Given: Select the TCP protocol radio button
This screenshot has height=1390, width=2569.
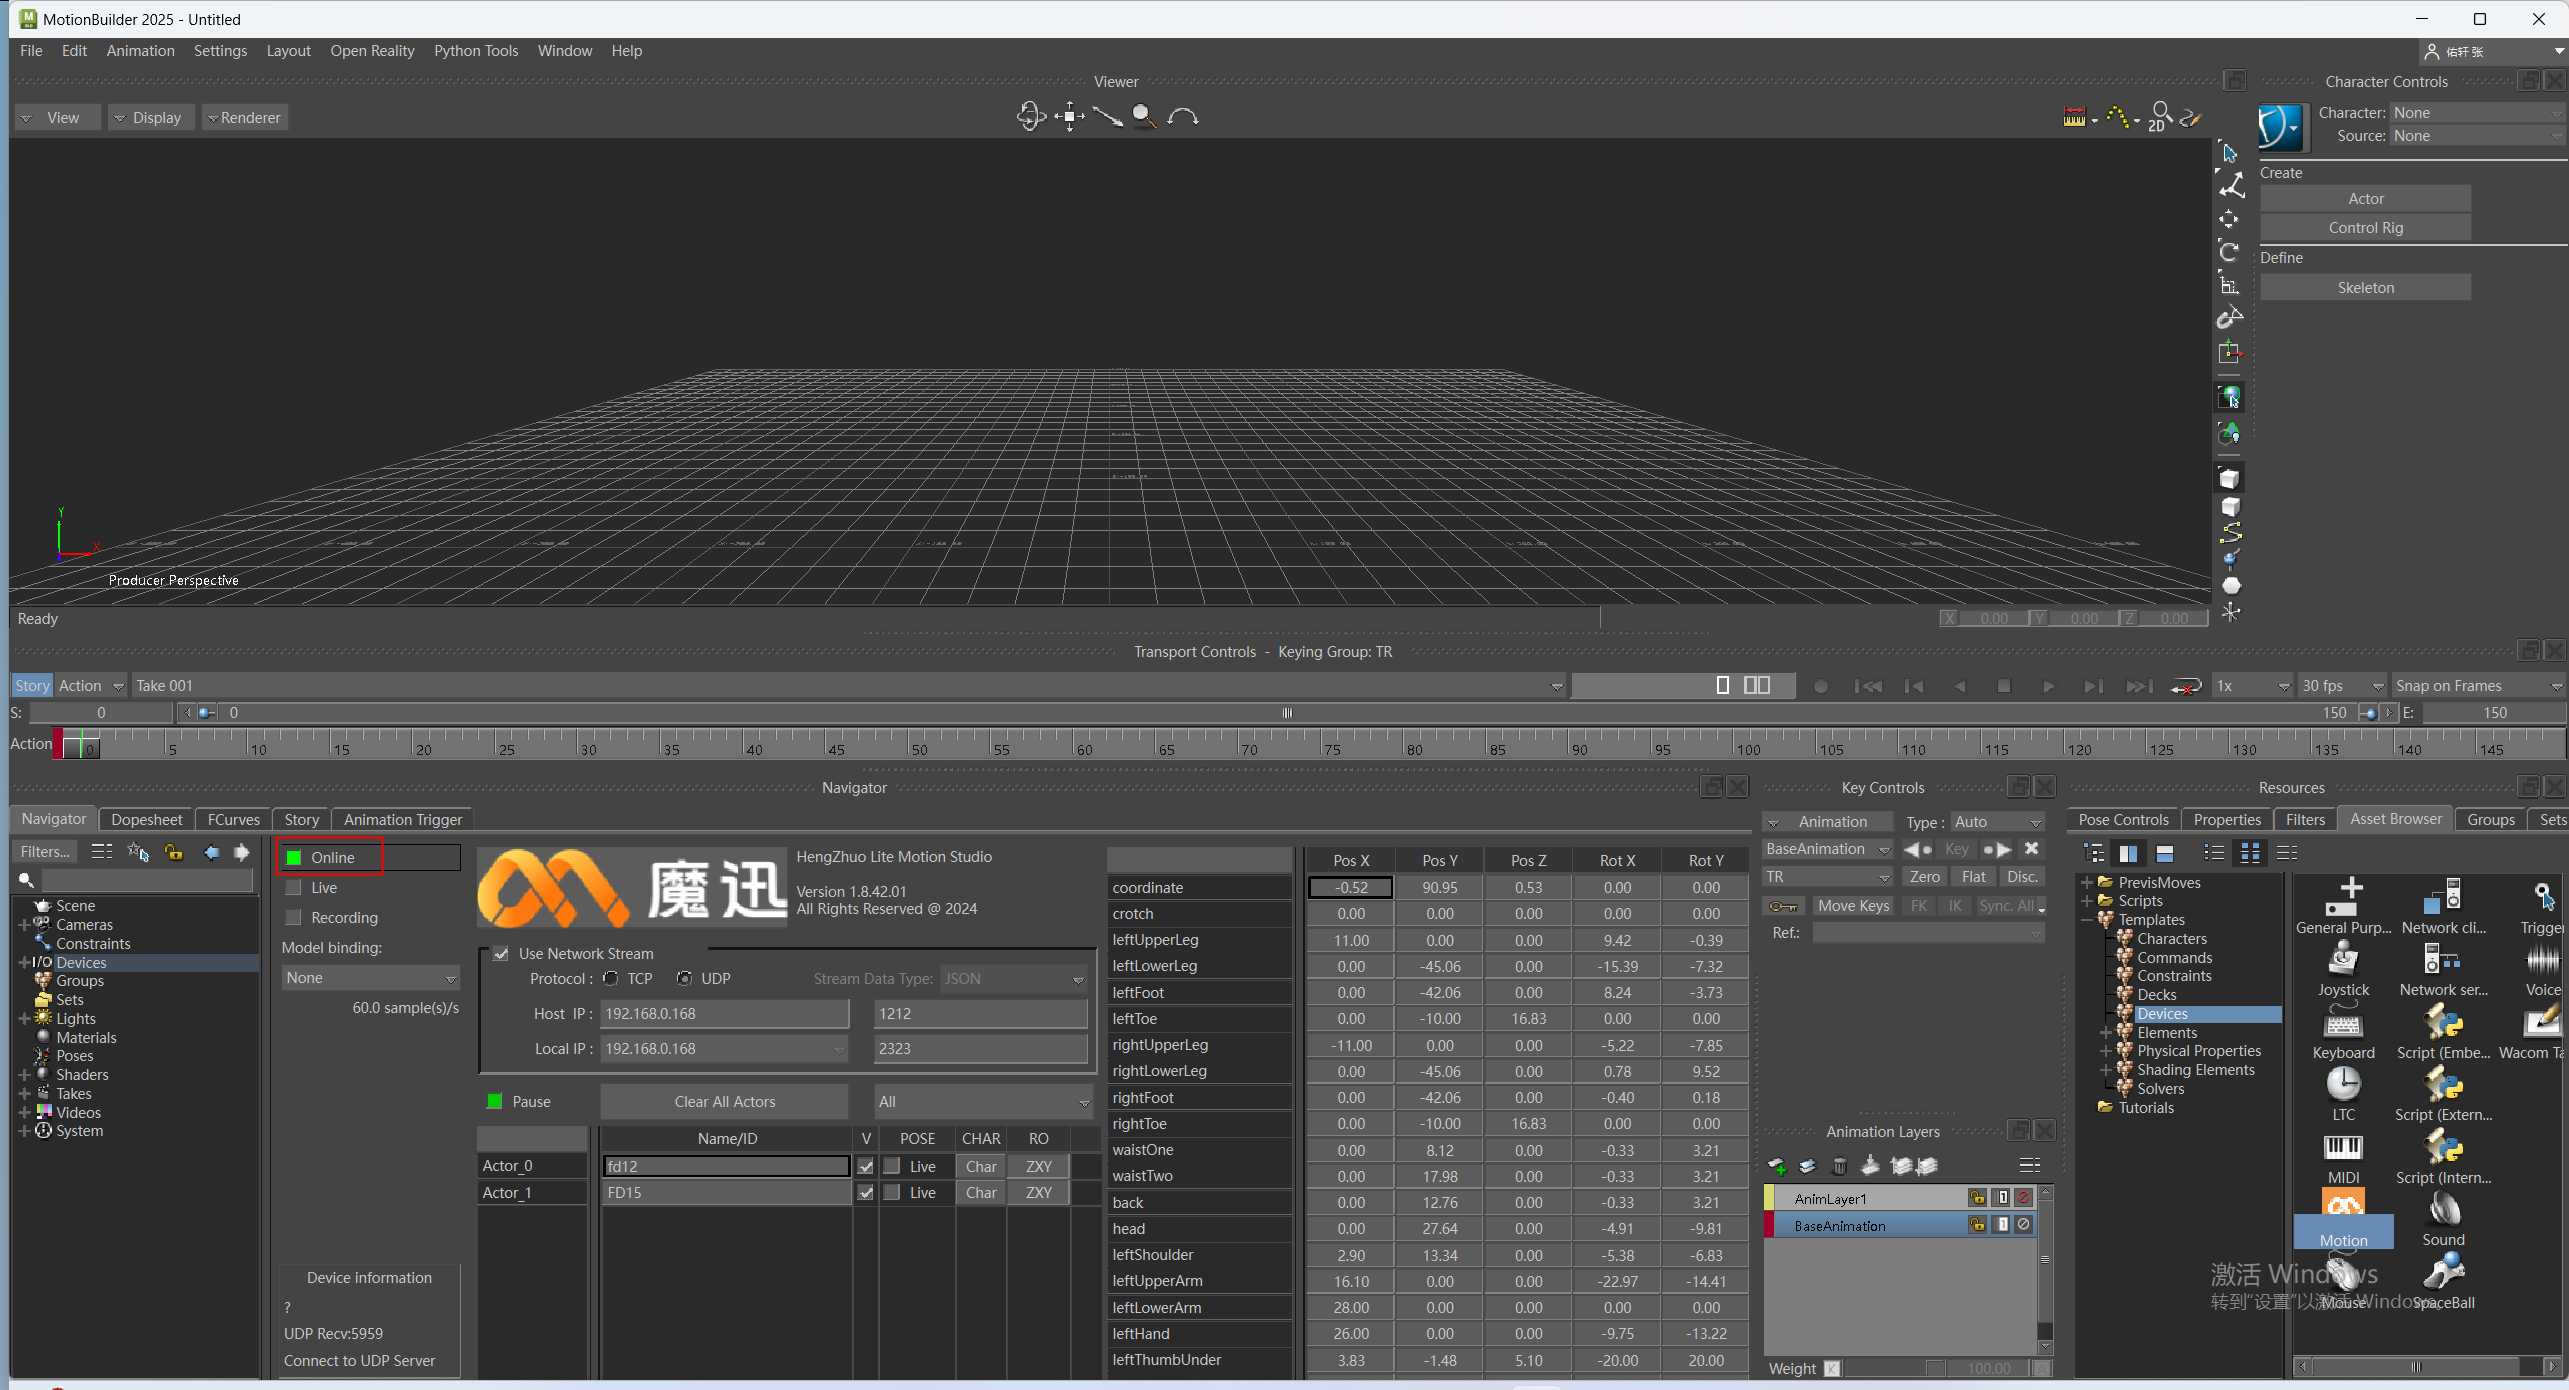Looking at the screenshot, I should [x=611, y=979].
